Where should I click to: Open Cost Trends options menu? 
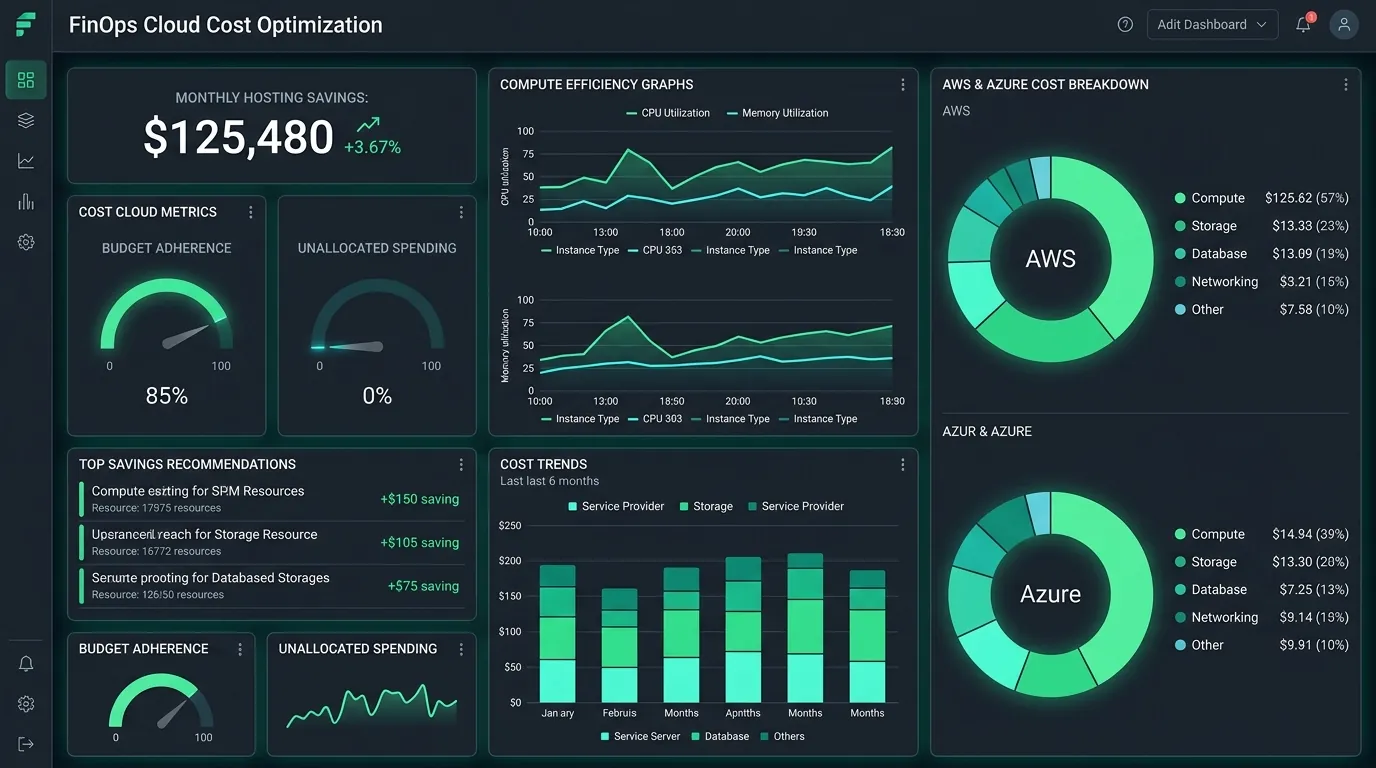coord(903,465)
